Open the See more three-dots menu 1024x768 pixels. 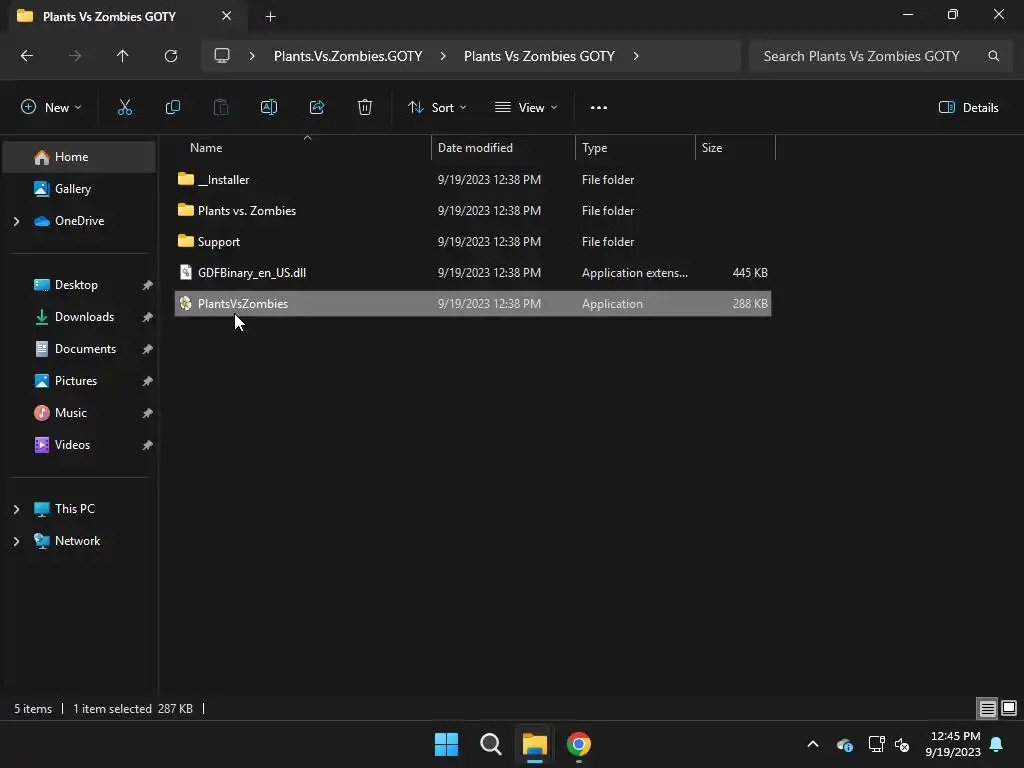tap(599, 108)
